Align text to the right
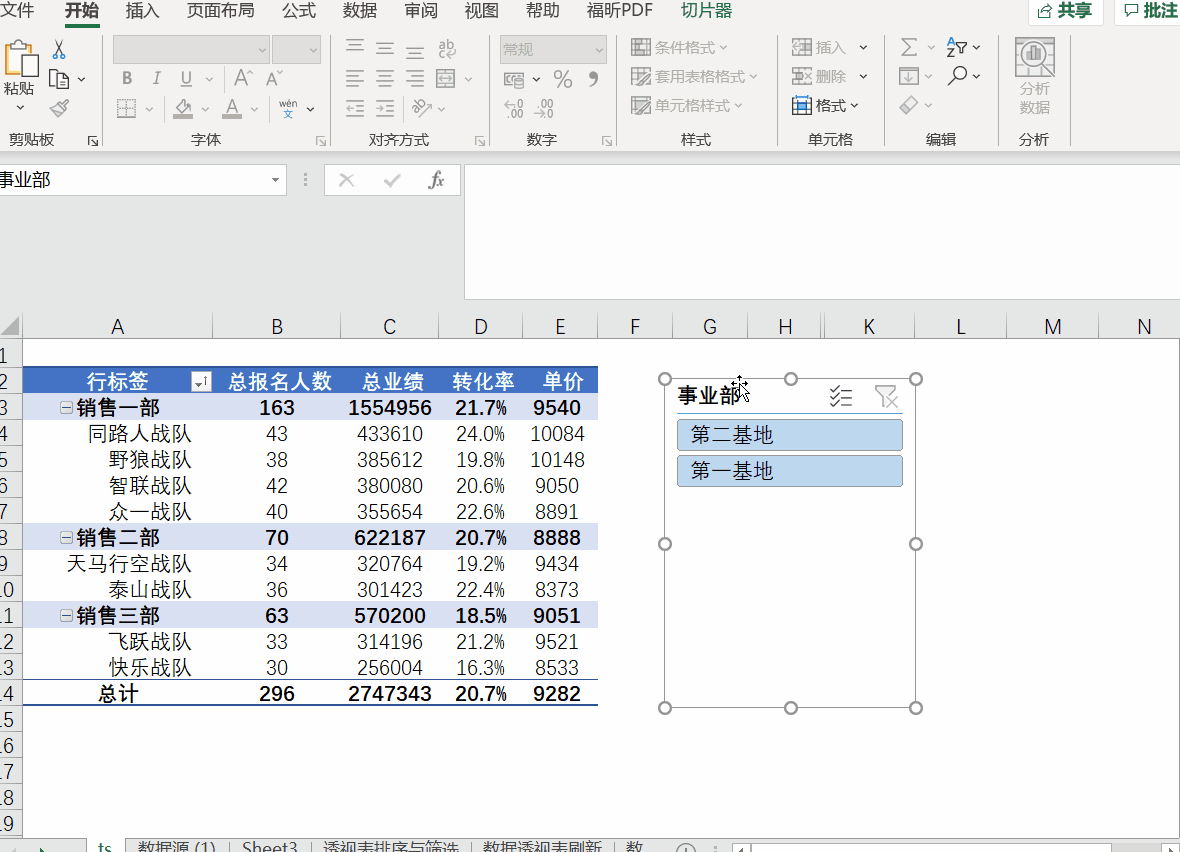Image resolution: width=1180 pixels, height=852 pixels. [x=415, y=78]
